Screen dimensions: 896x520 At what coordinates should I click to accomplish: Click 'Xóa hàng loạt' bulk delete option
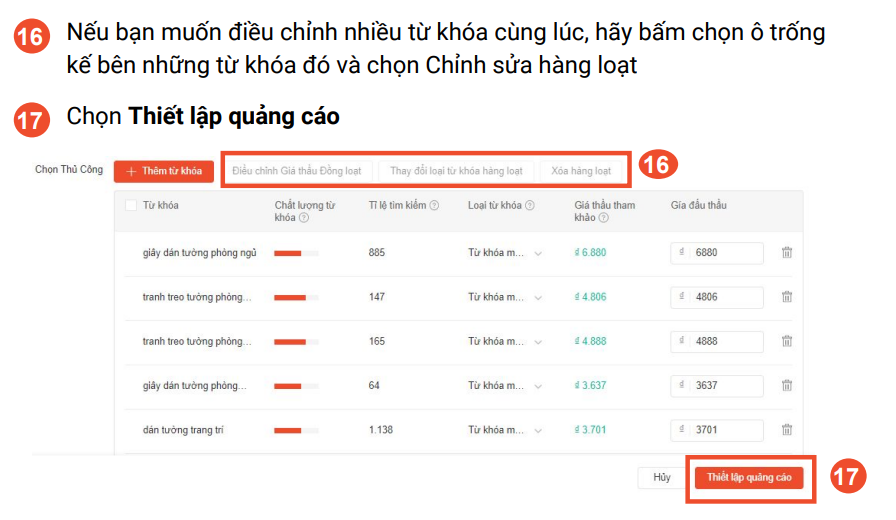tap(581, 171)
